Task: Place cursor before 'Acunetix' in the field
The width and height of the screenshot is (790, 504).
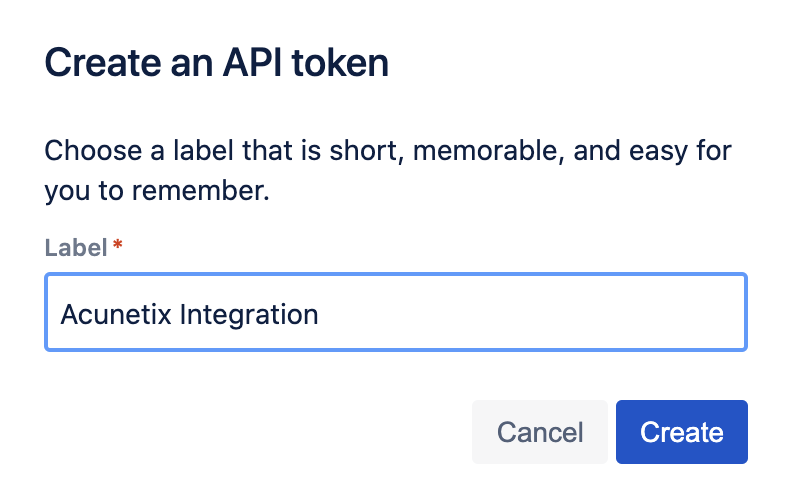Action: pos(61,314)
